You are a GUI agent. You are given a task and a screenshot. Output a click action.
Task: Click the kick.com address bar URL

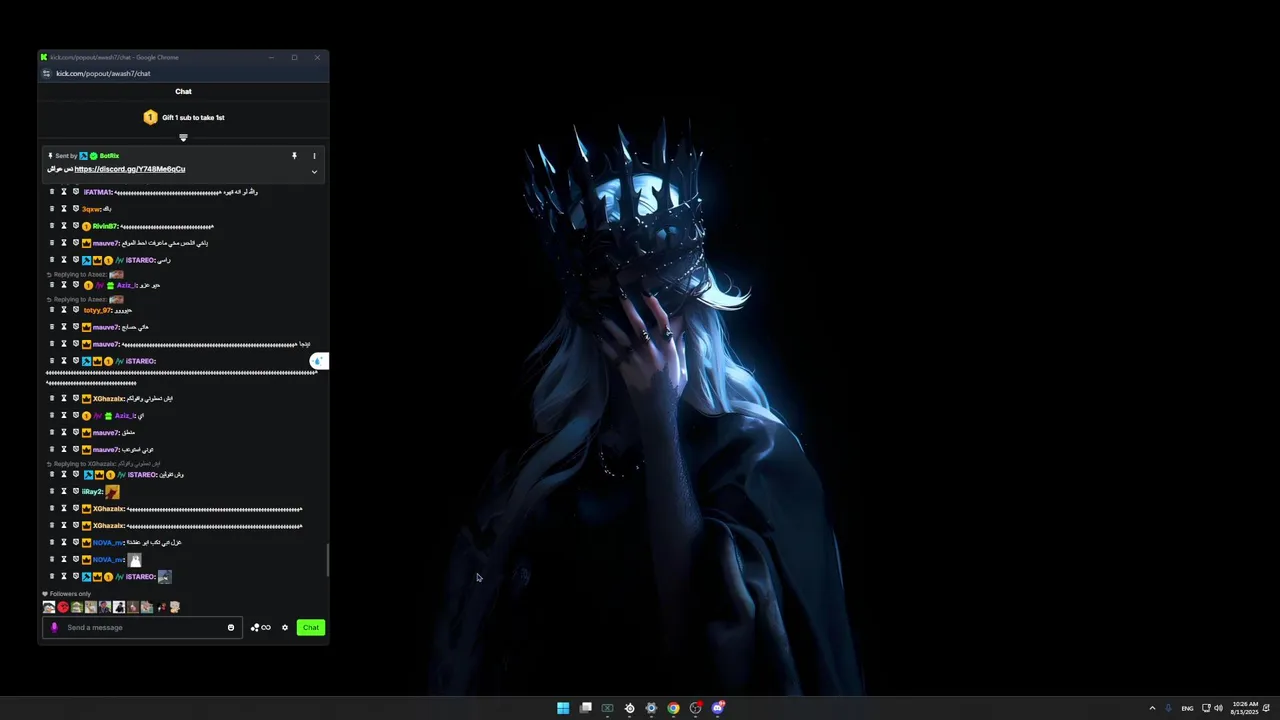103,73
